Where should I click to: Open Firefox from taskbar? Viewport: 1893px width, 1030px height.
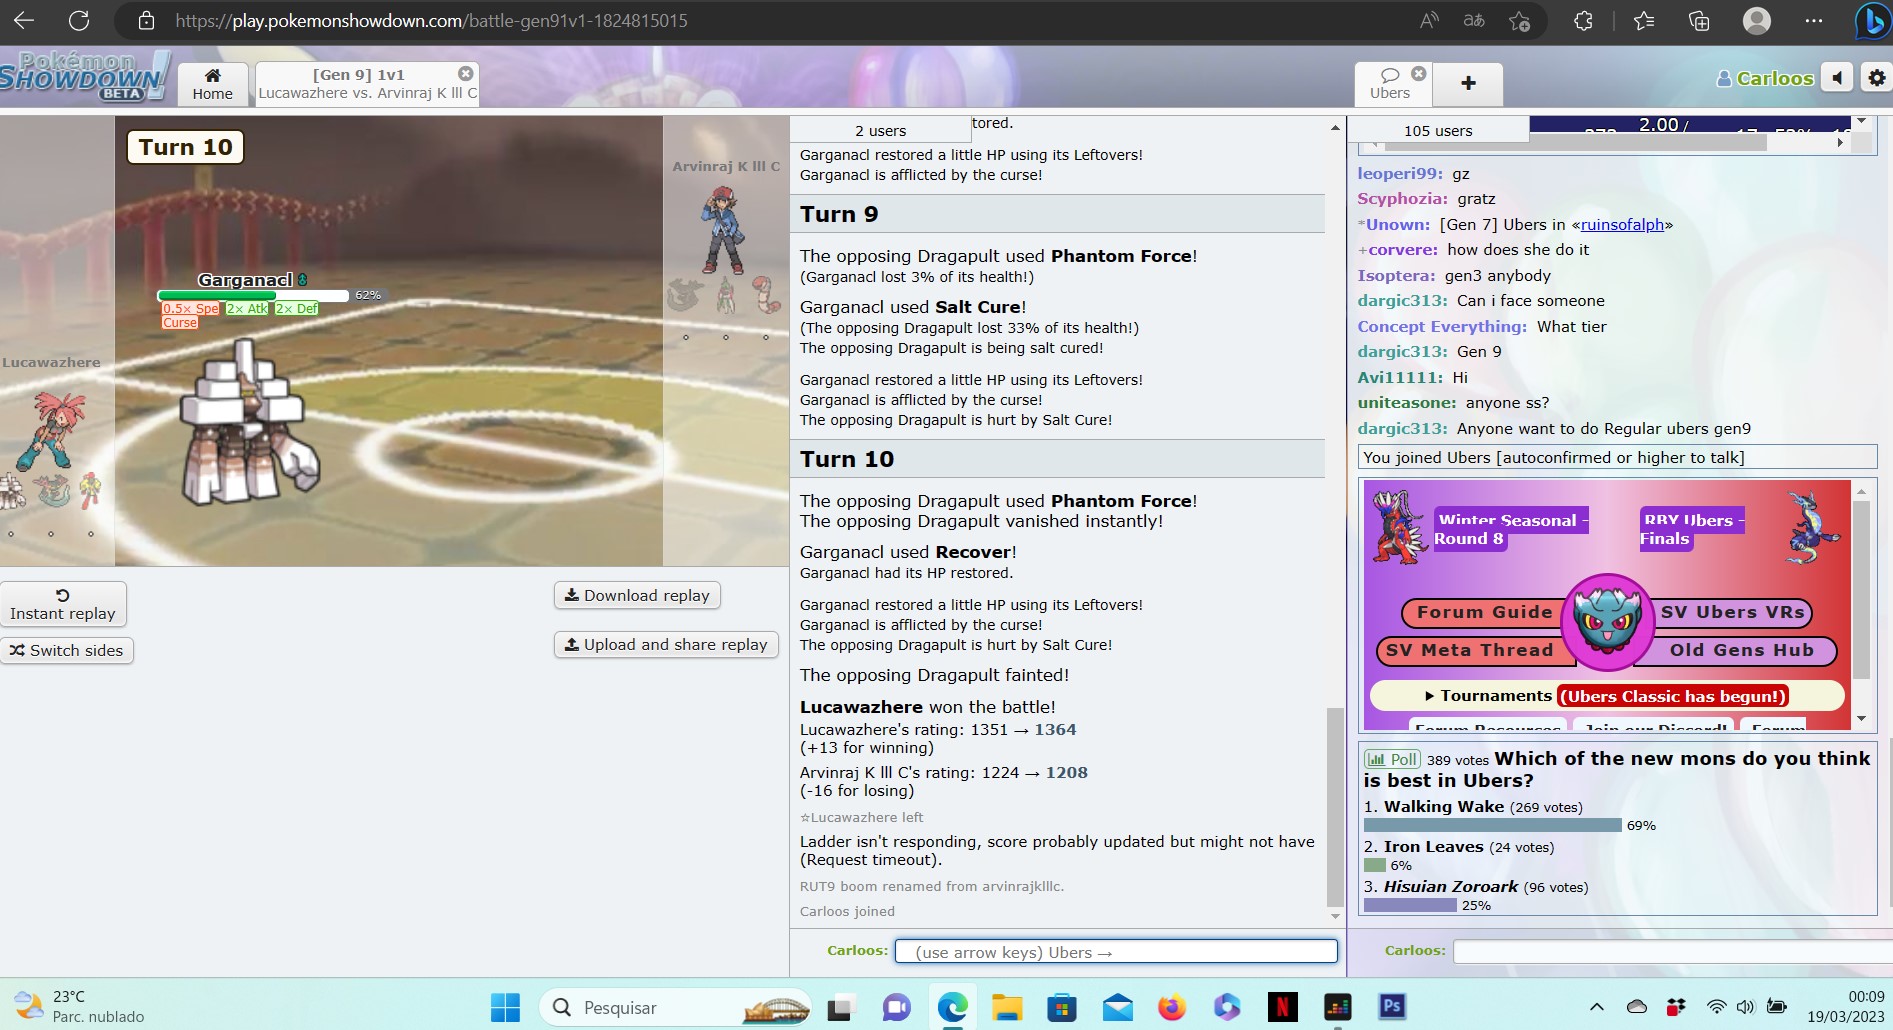point(1171,1007)
